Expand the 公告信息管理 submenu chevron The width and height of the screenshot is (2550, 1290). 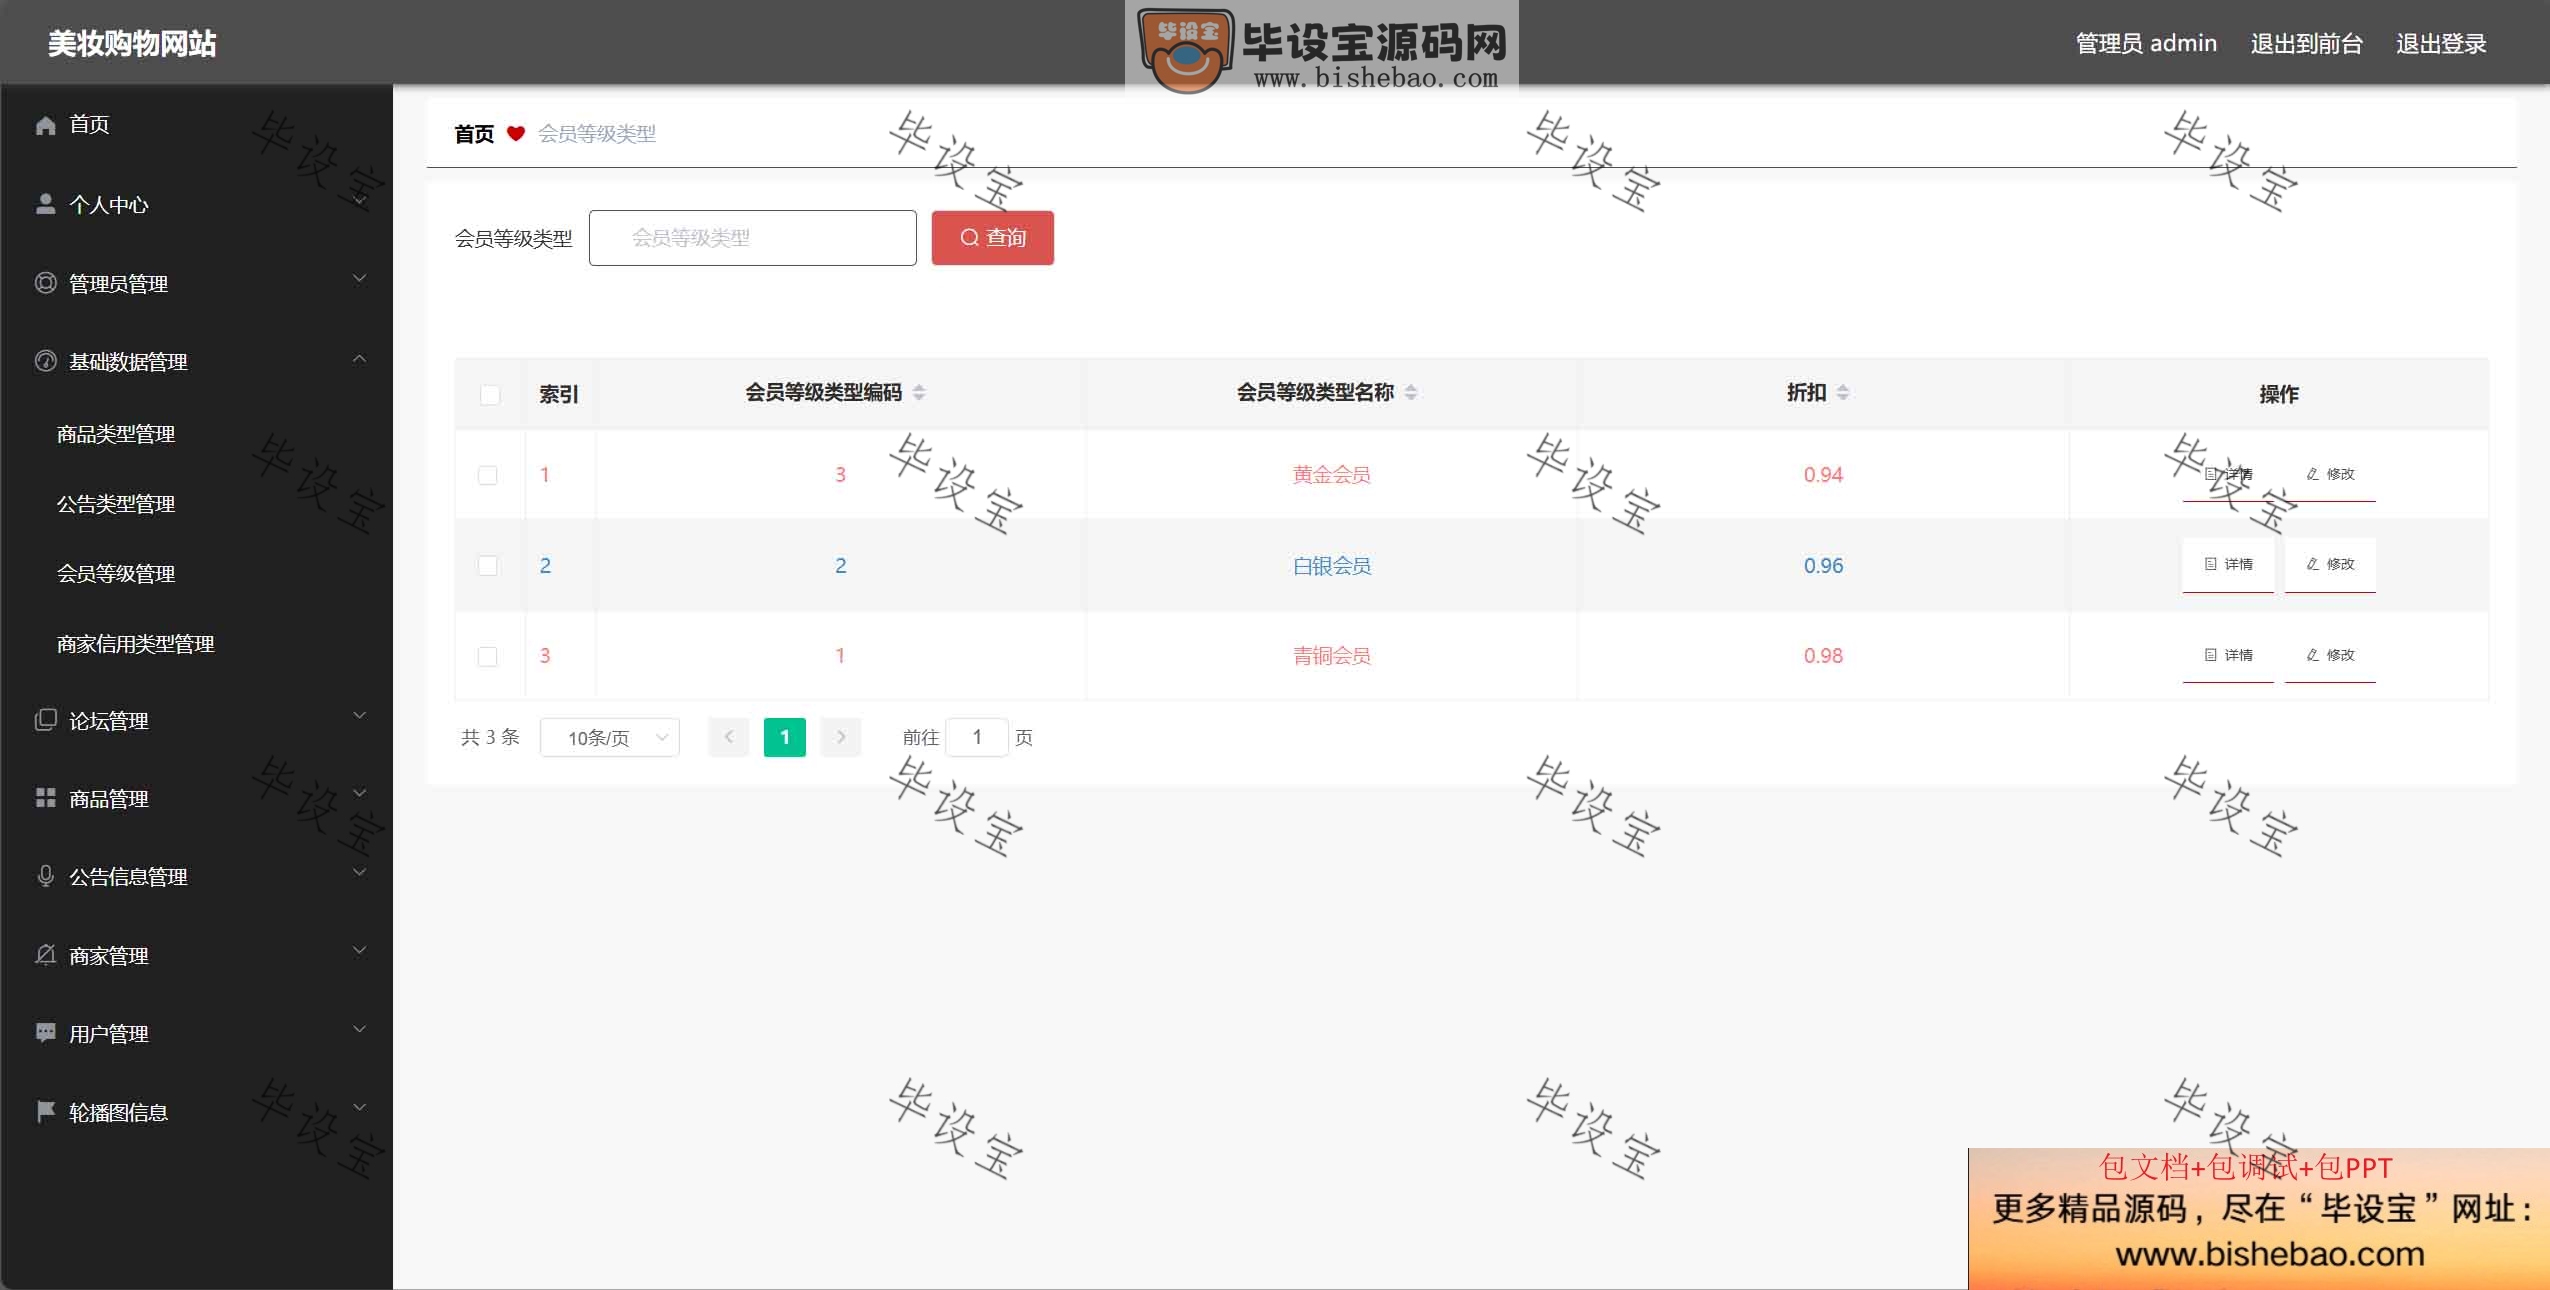click(x=360, y=873)
